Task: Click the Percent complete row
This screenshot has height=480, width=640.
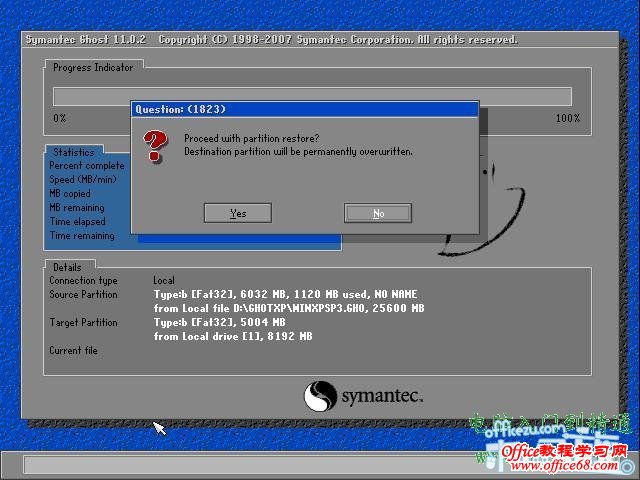Action: click(x=87, y=166)
